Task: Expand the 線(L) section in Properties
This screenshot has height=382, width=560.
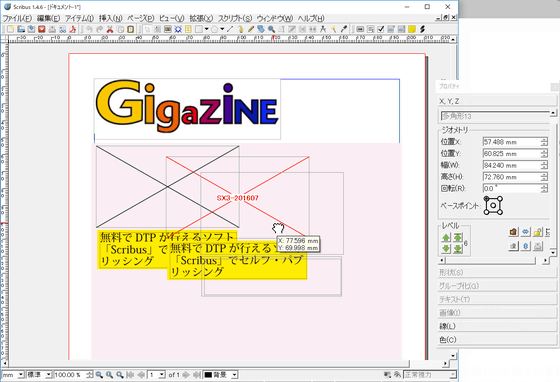Action: coord(497,326)
